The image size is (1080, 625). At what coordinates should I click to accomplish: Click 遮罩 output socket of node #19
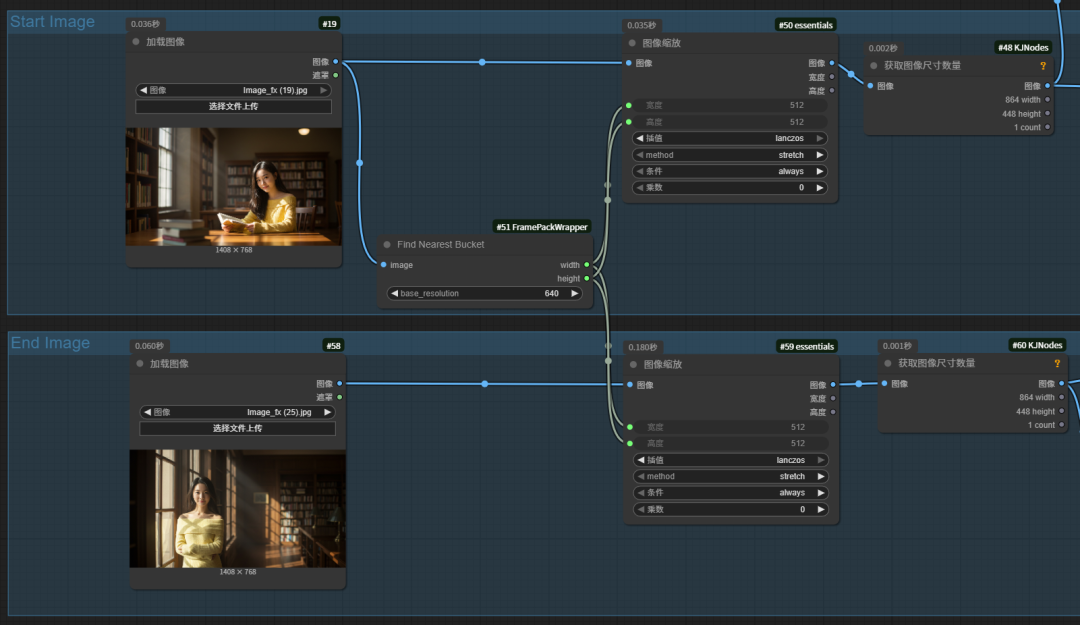(x=336, y=75)
